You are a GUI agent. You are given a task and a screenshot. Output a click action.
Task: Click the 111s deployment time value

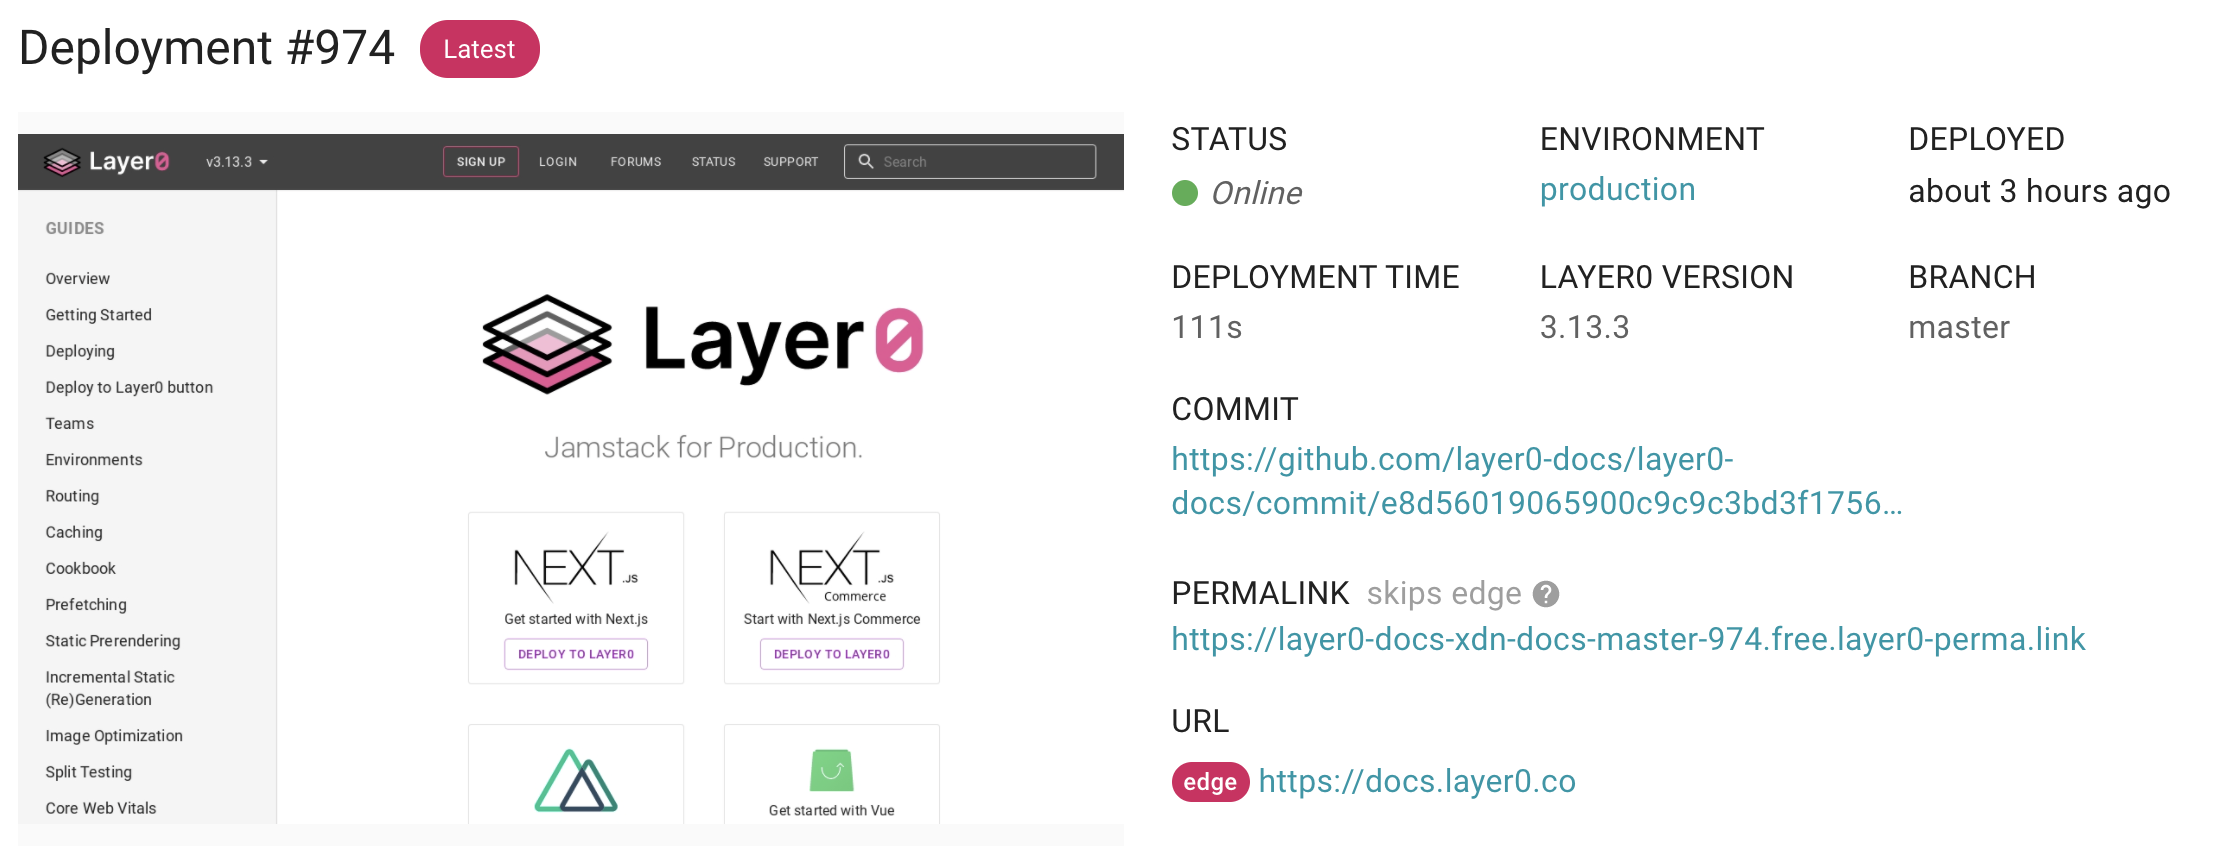tap(1207, 327)
